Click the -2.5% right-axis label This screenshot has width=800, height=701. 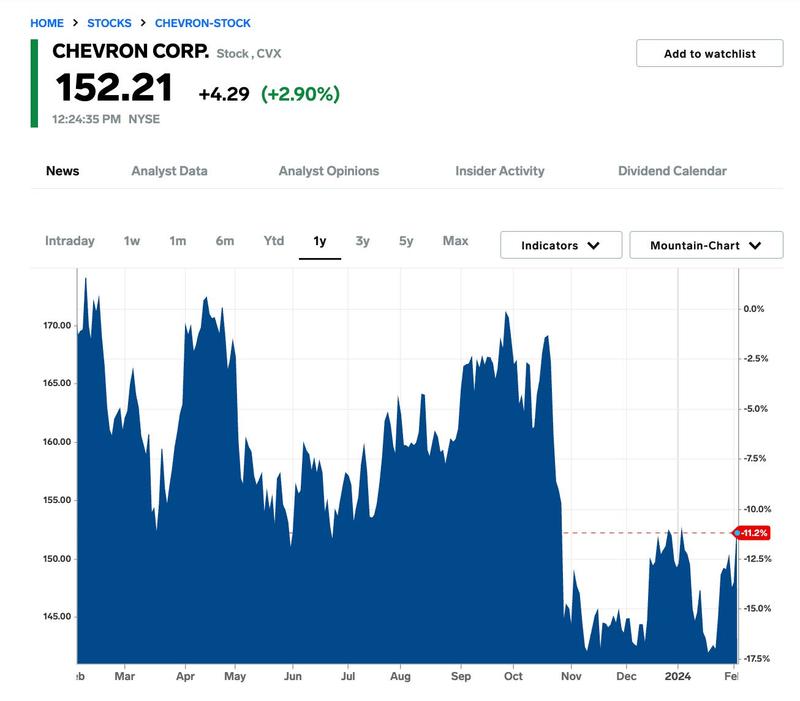tap(755, 359)
